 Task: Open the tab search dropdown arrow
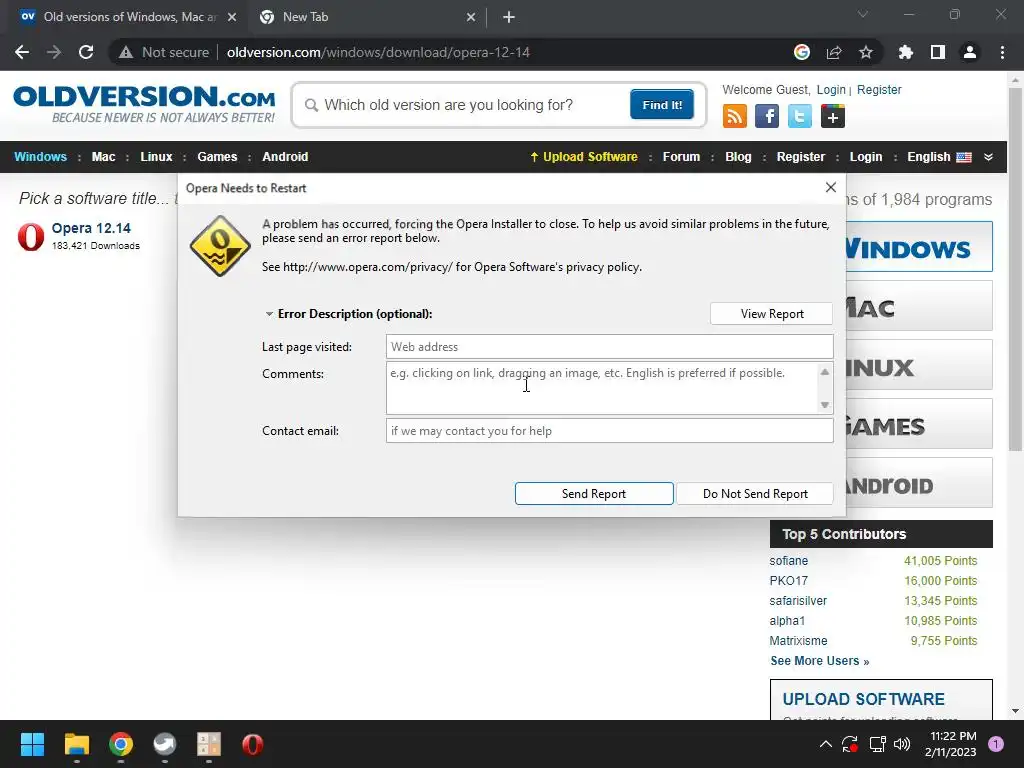click(x=863, y=14)
